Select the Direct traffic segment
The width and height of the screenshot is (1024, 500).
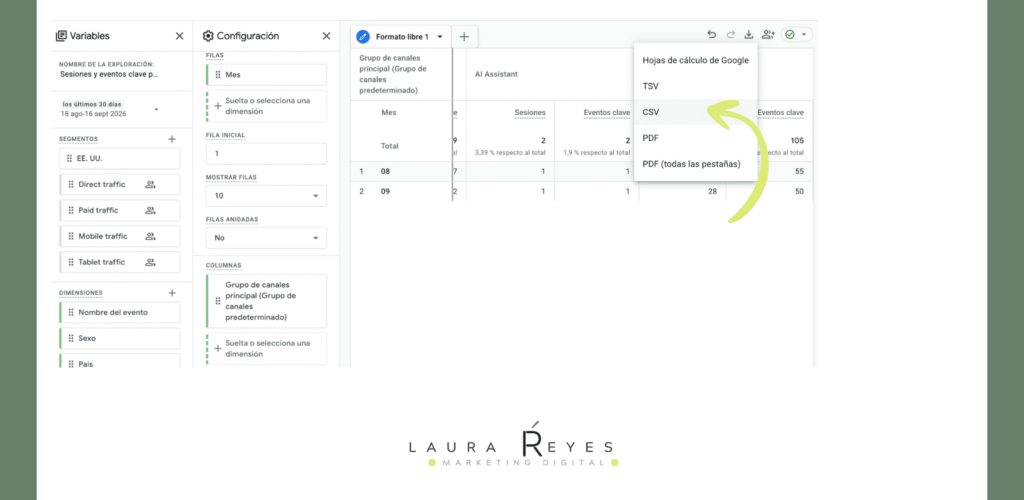(x=120, y=185)
